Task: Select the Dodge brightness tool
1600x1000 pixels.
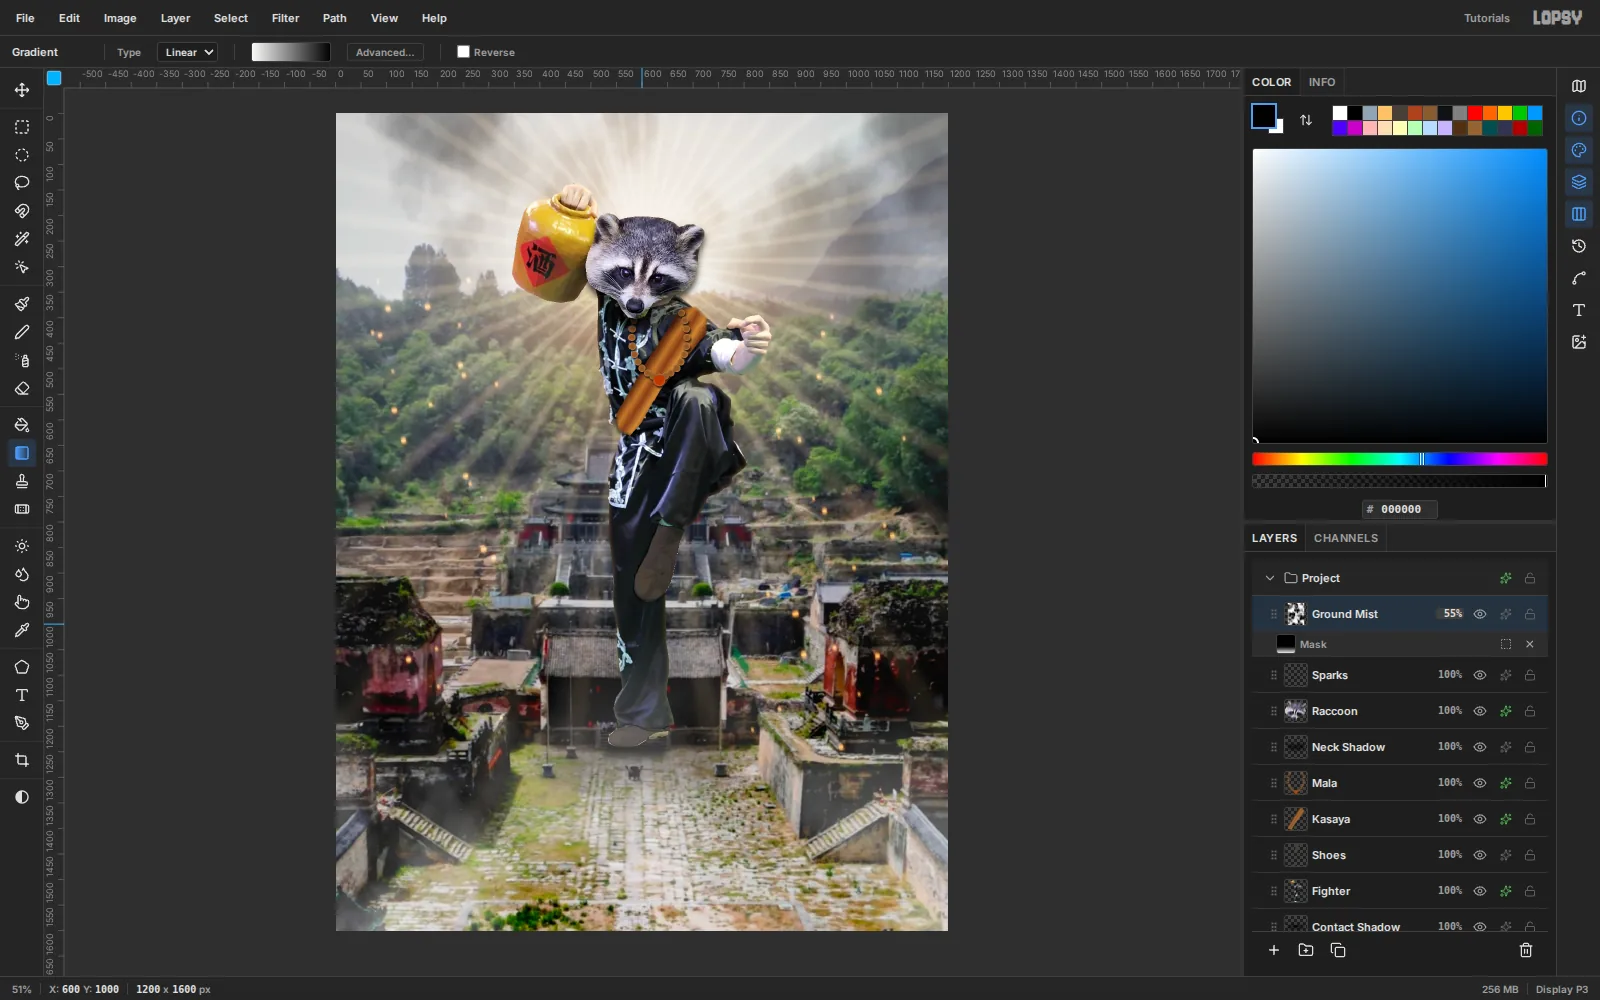Action: [x=22, y=546]
